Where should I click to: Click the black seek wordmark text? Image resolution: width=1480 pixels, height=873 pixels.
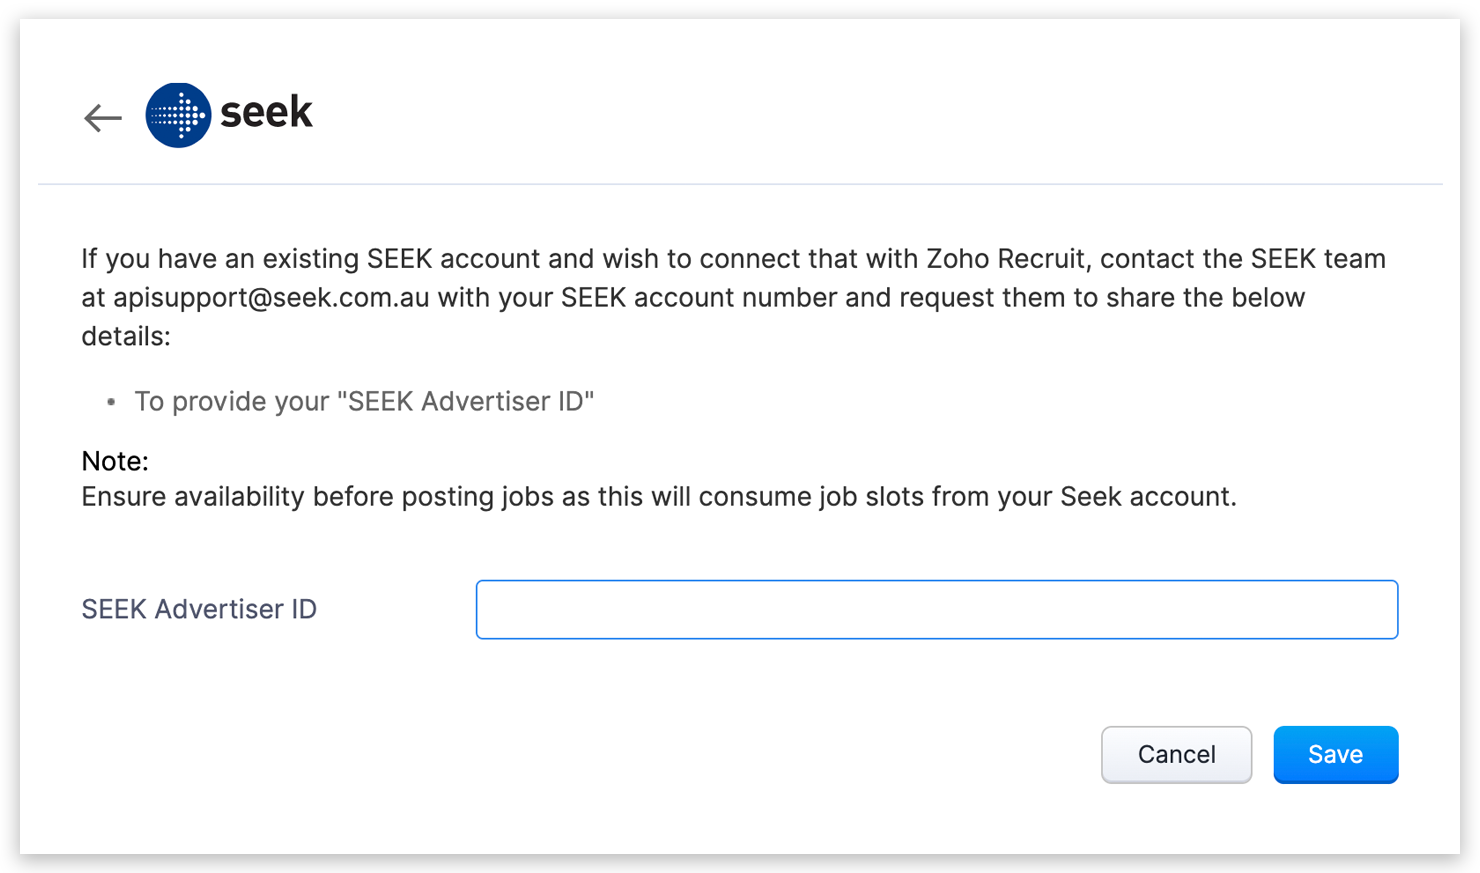266,112
